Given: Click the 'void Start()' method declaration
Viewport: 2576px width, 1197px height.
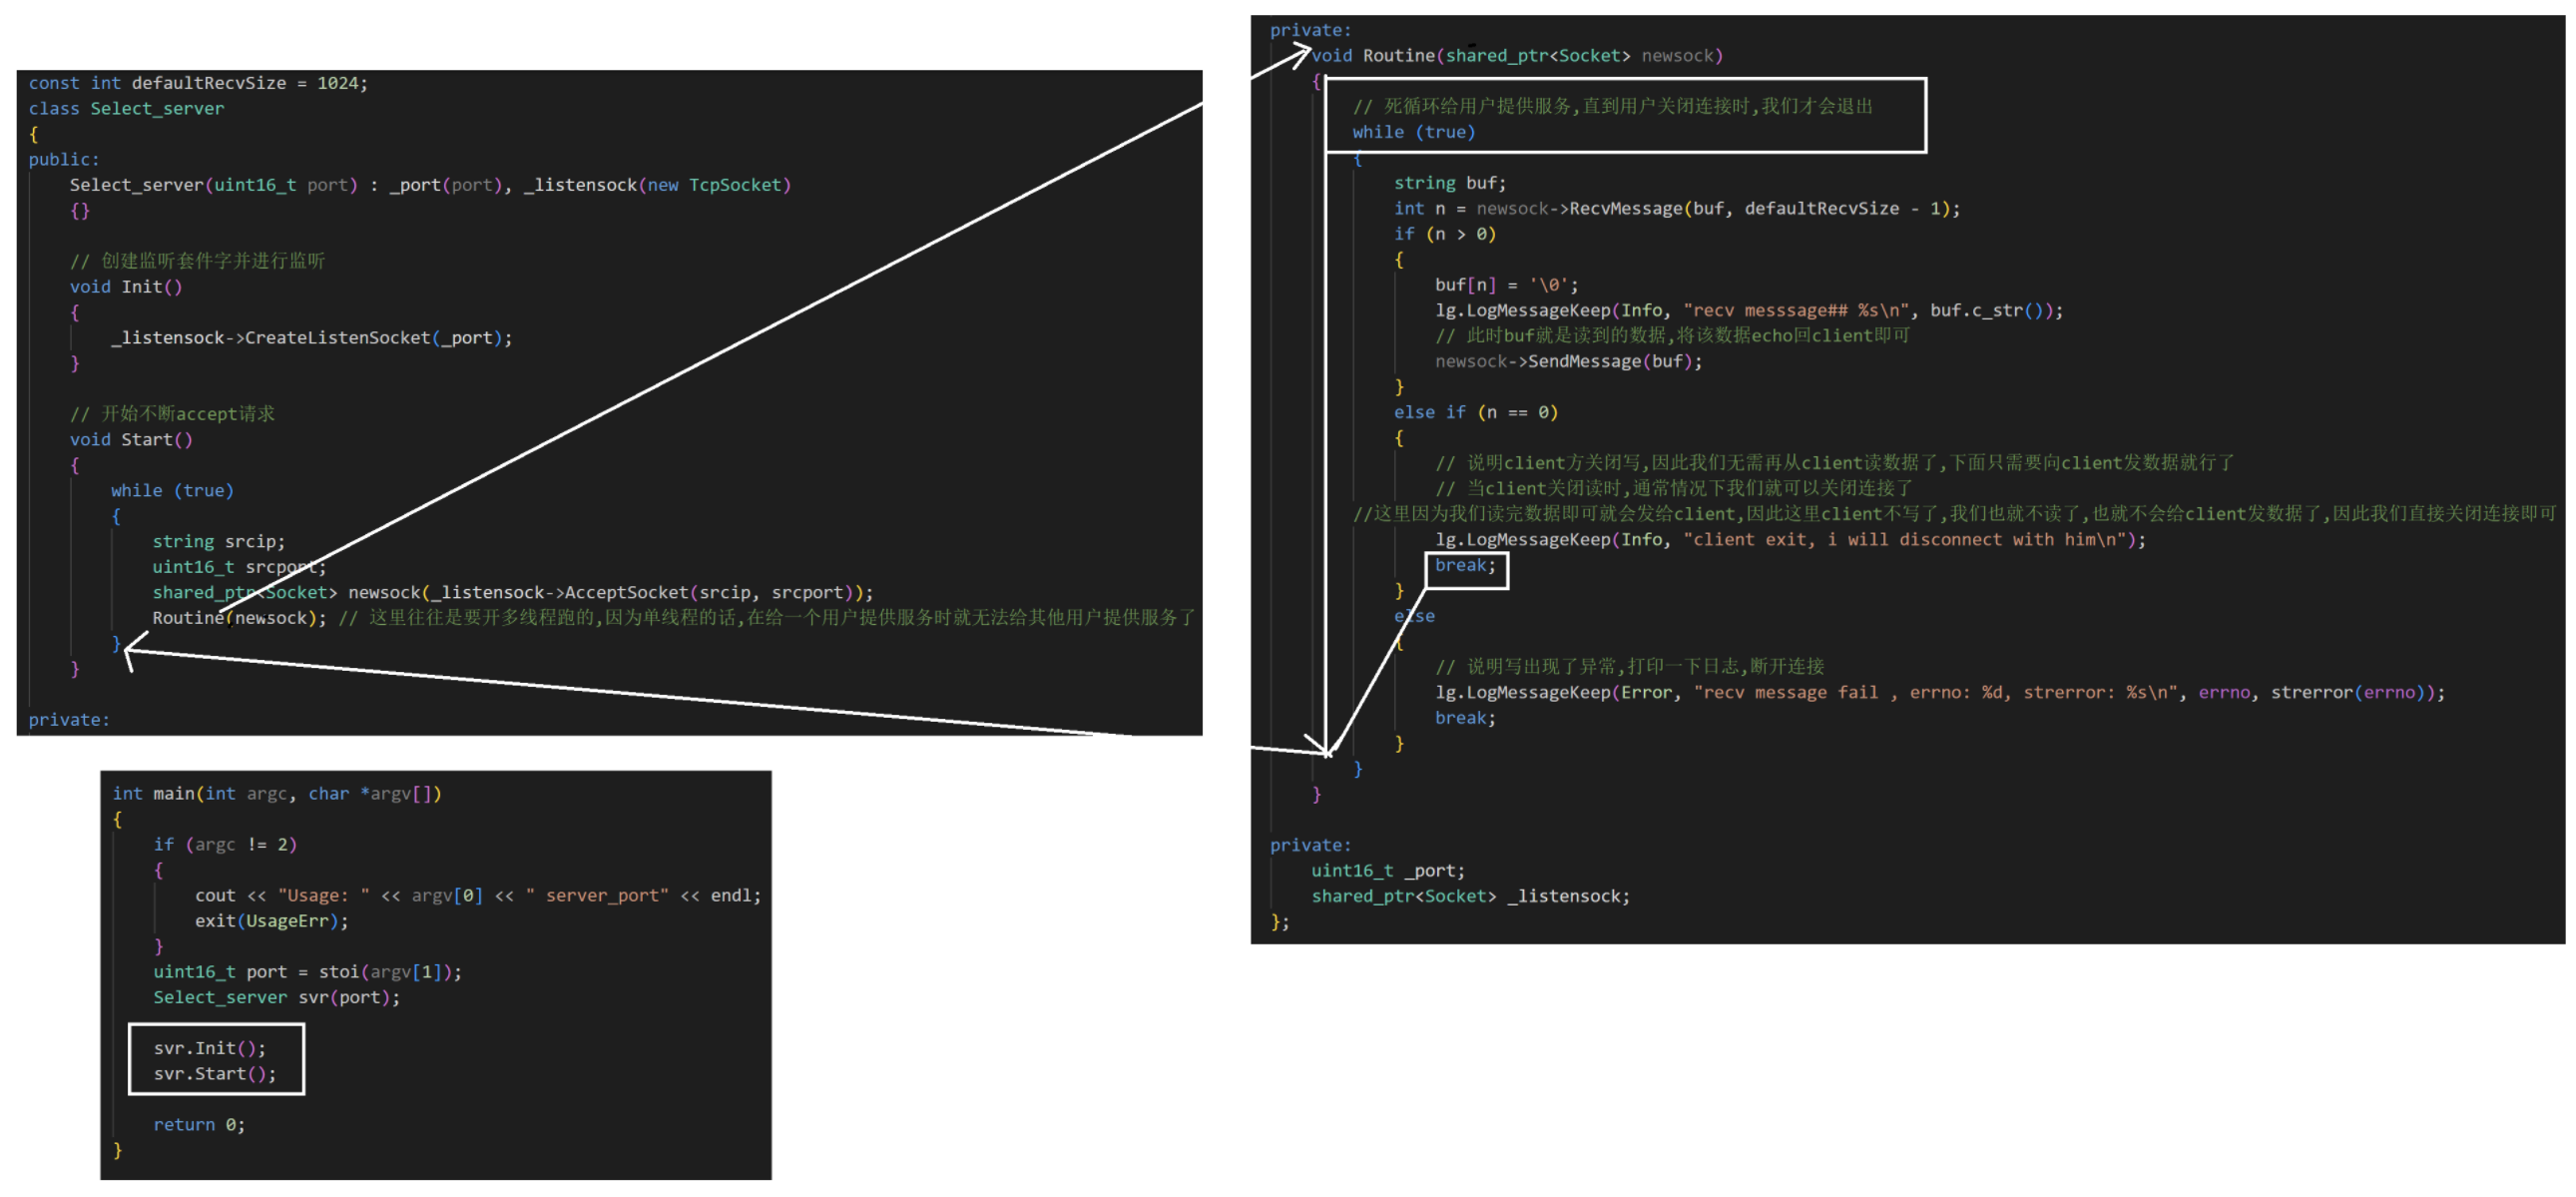Looking at the screenshot, I should pos(131,440).
